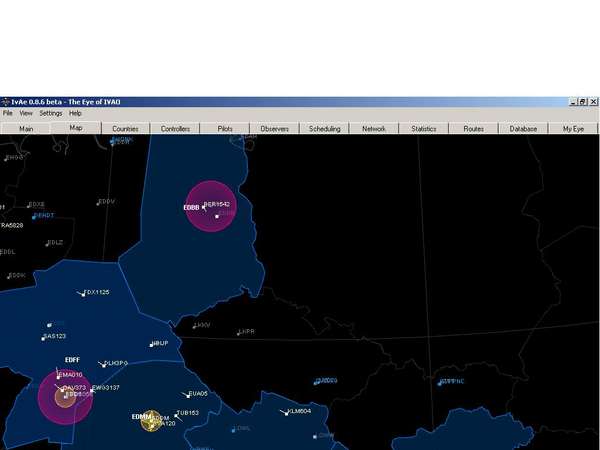The width and height of the screenshot is (600, 450).
Task: Click the BER1642 aircraft marker
Action: 204,206
